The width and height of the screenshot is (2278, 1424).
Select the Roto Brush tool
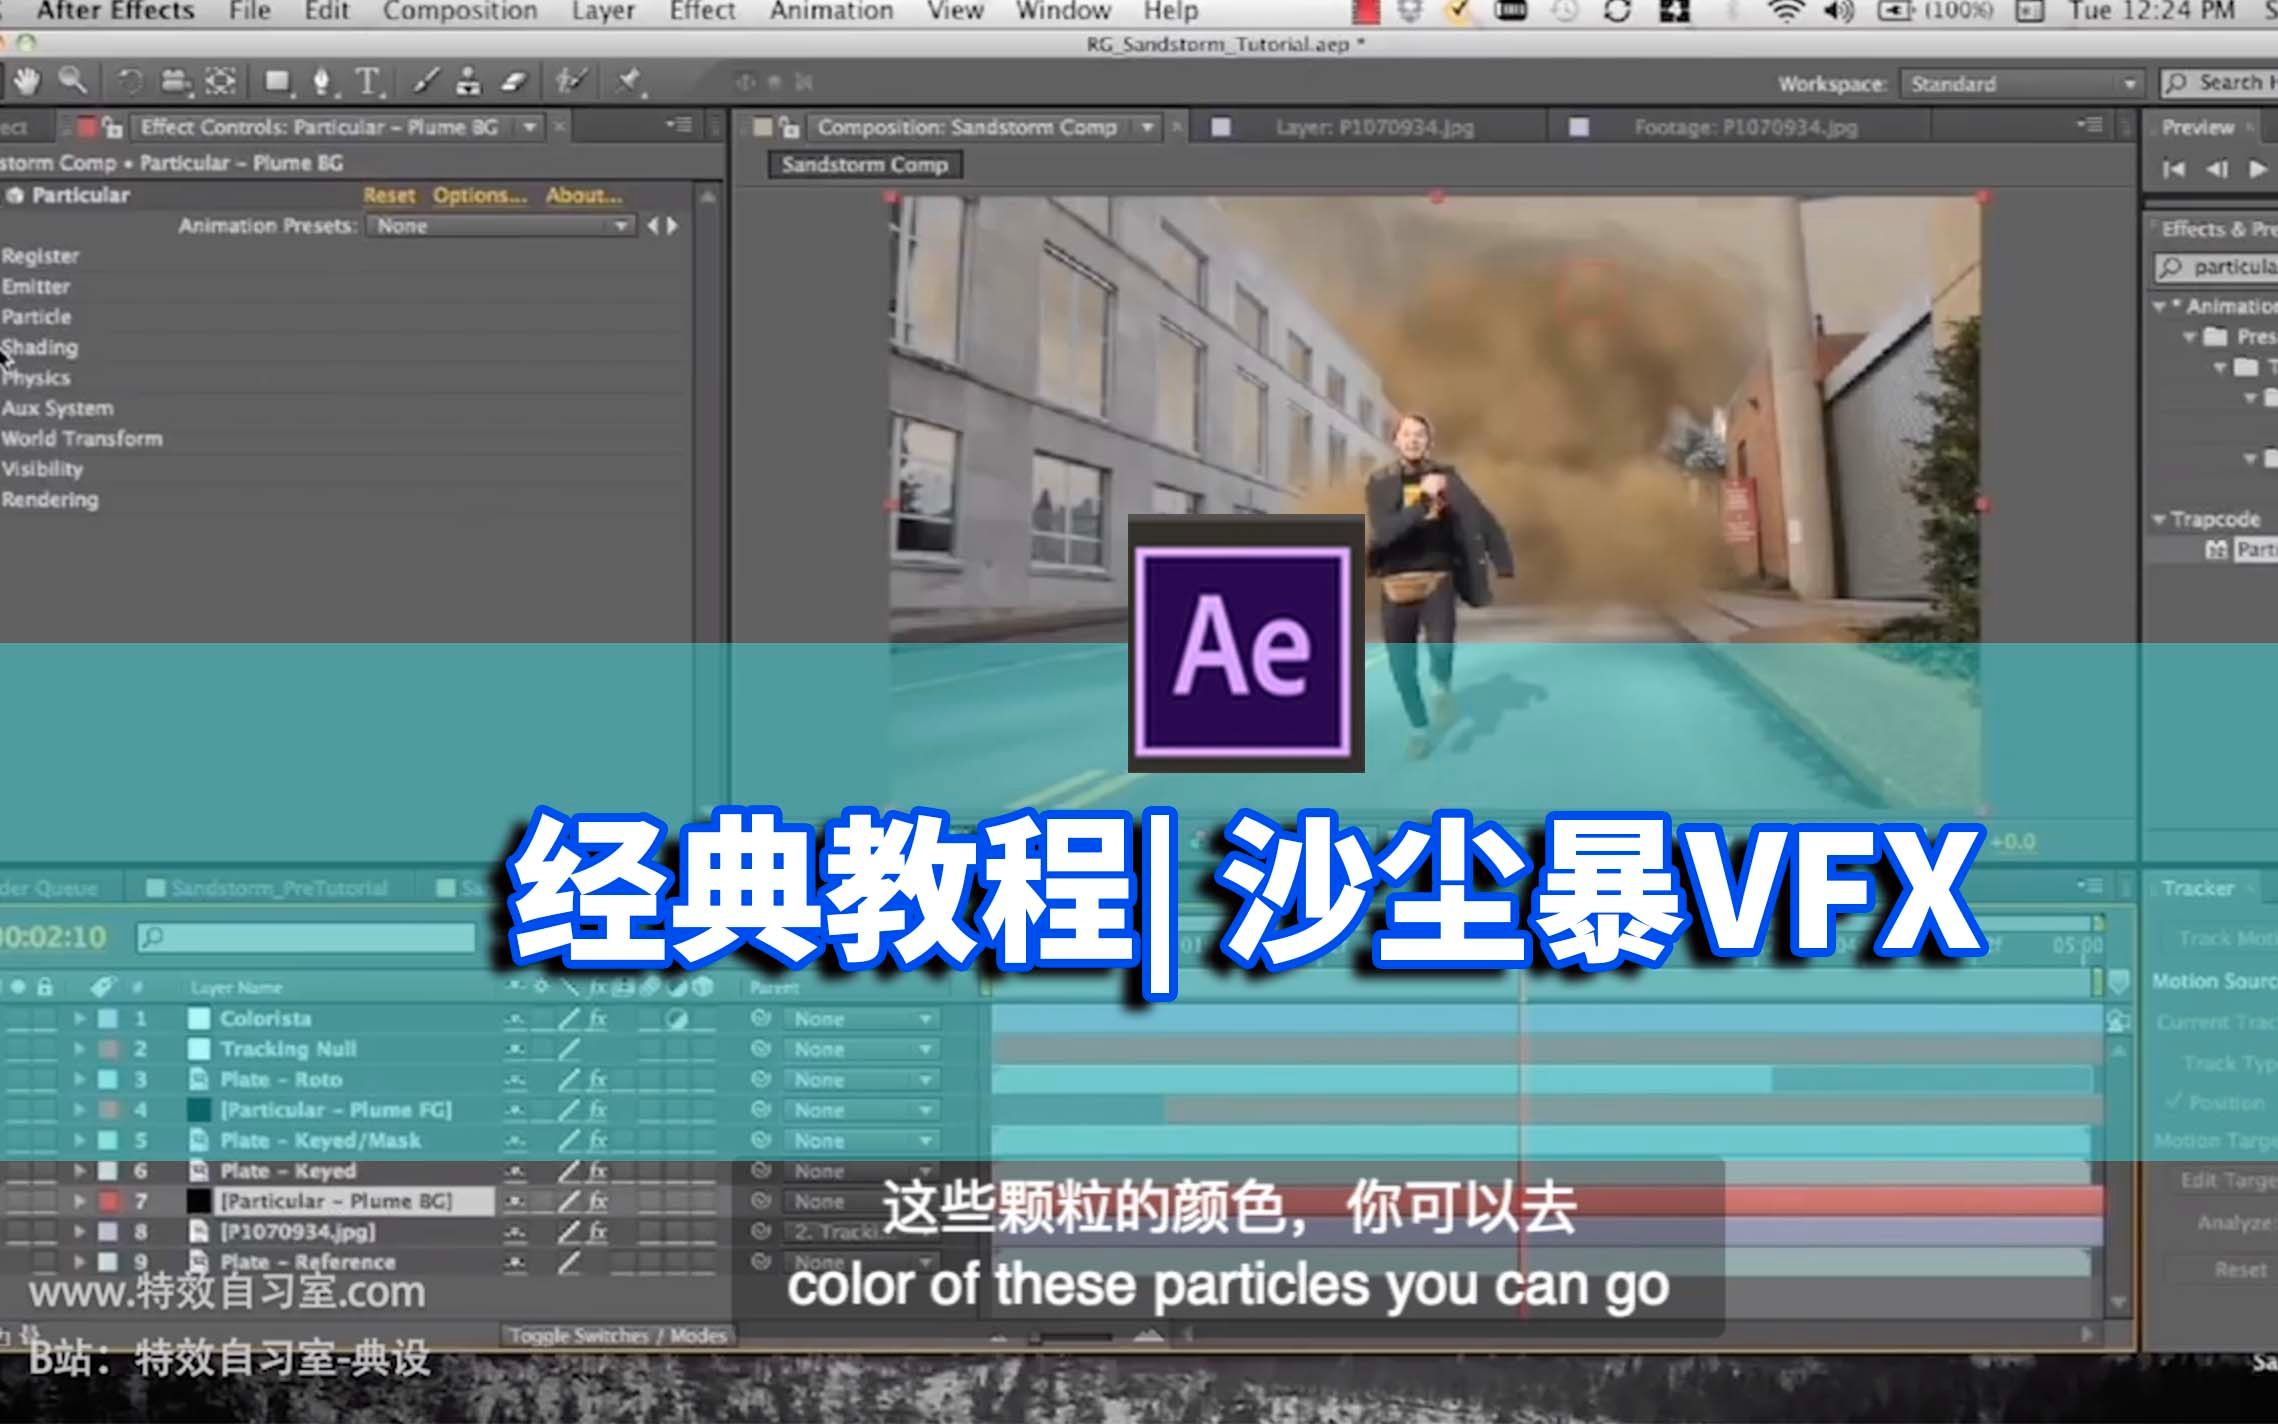571,82
